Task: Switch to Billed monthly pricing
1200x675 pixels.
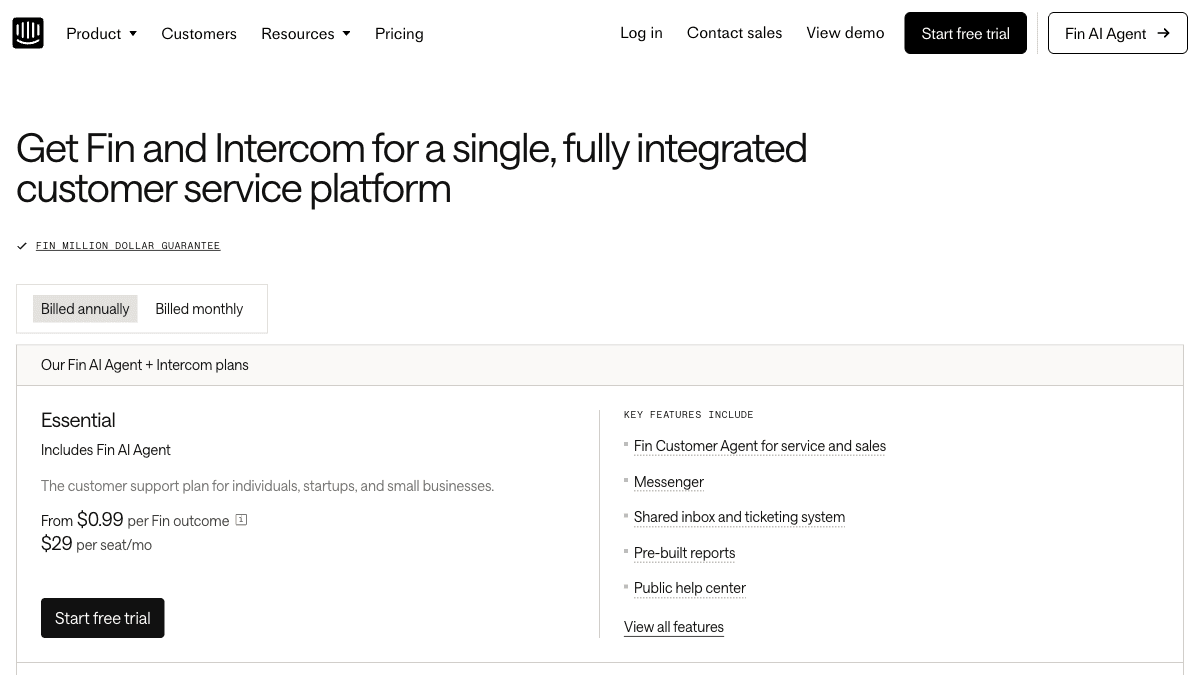Action: tap(198, 308)
